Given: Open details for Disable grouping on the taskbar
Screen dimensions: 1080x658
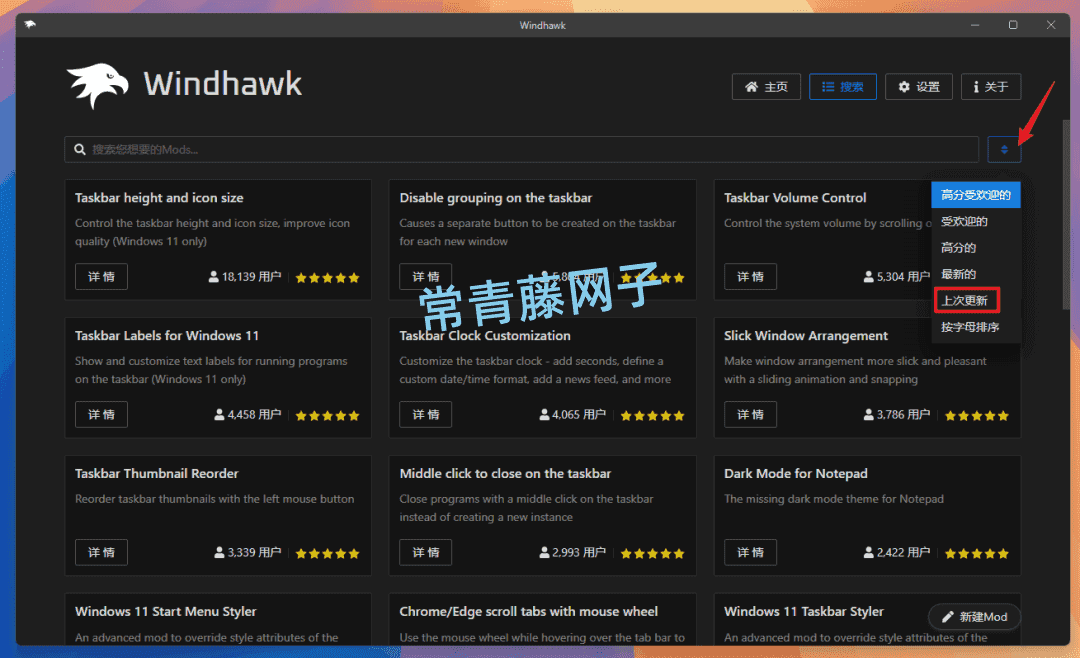Looking at the screenshot, I should point(426,276).
